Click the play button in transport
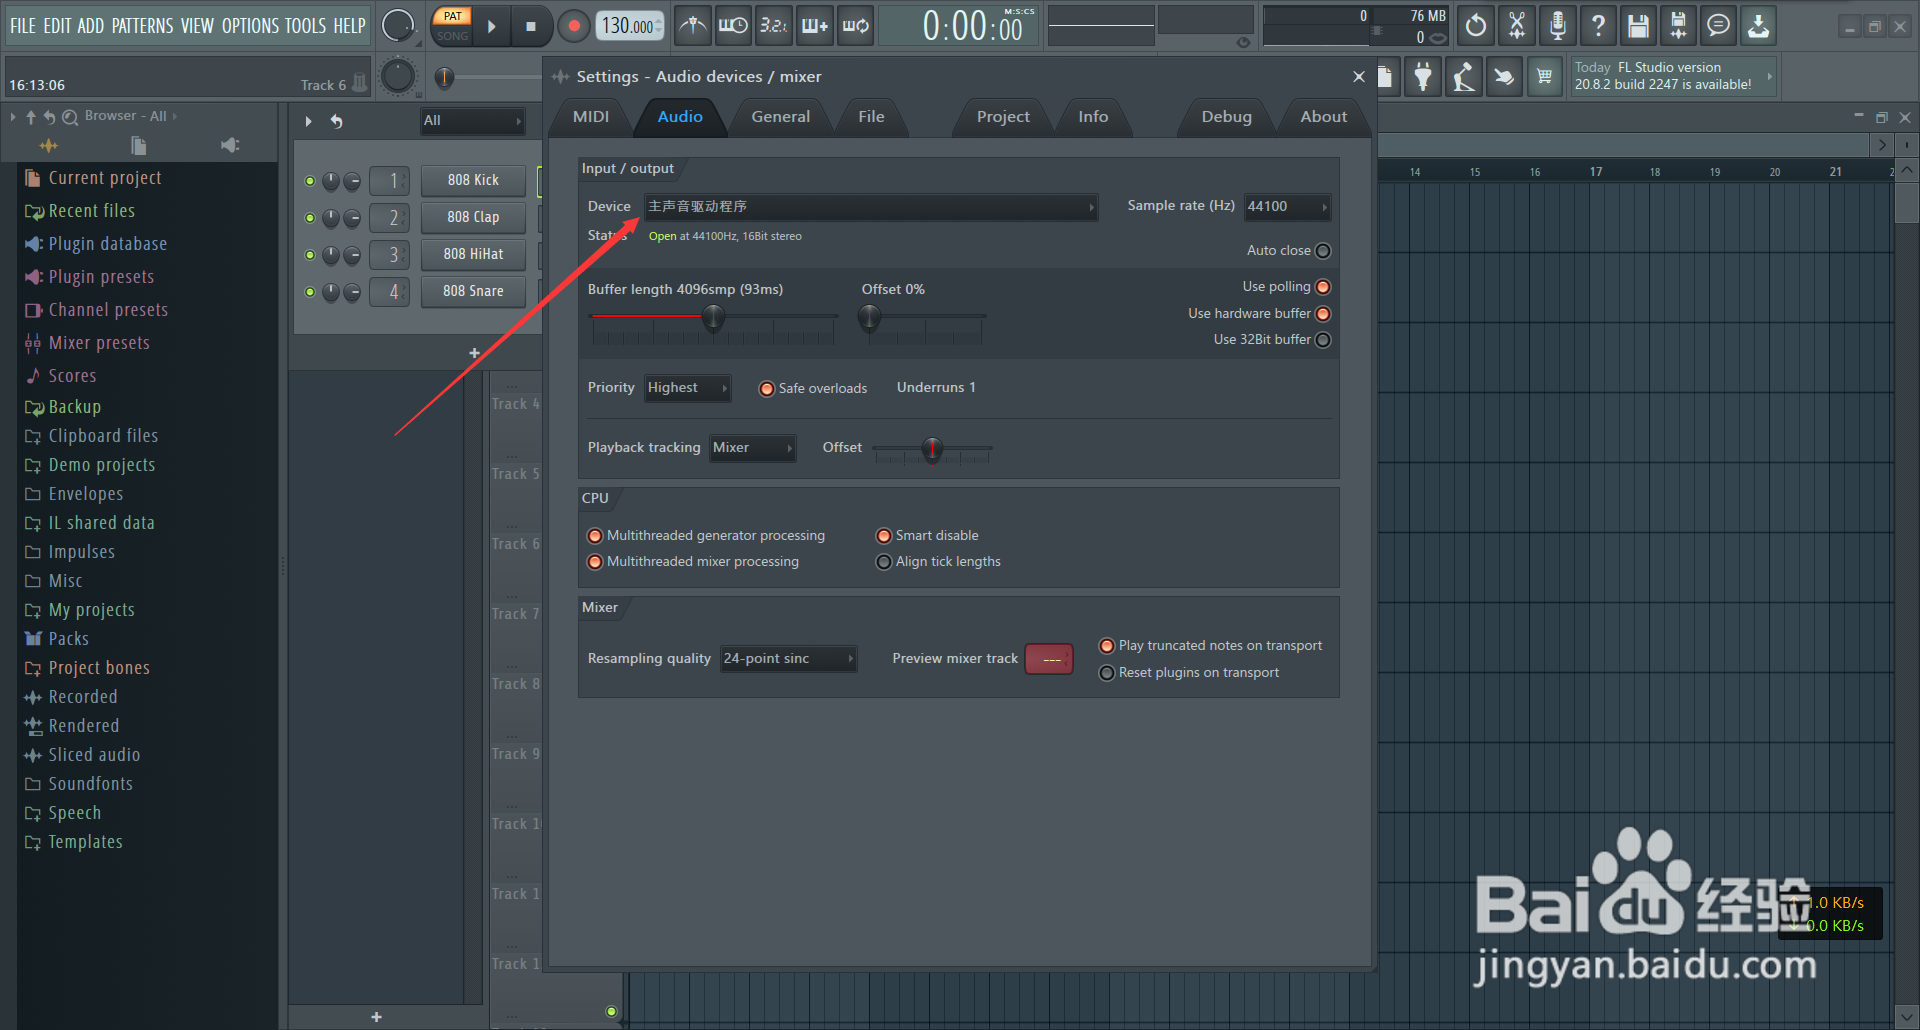Viewport: 1920px width, 1030px height. (491, 26)
